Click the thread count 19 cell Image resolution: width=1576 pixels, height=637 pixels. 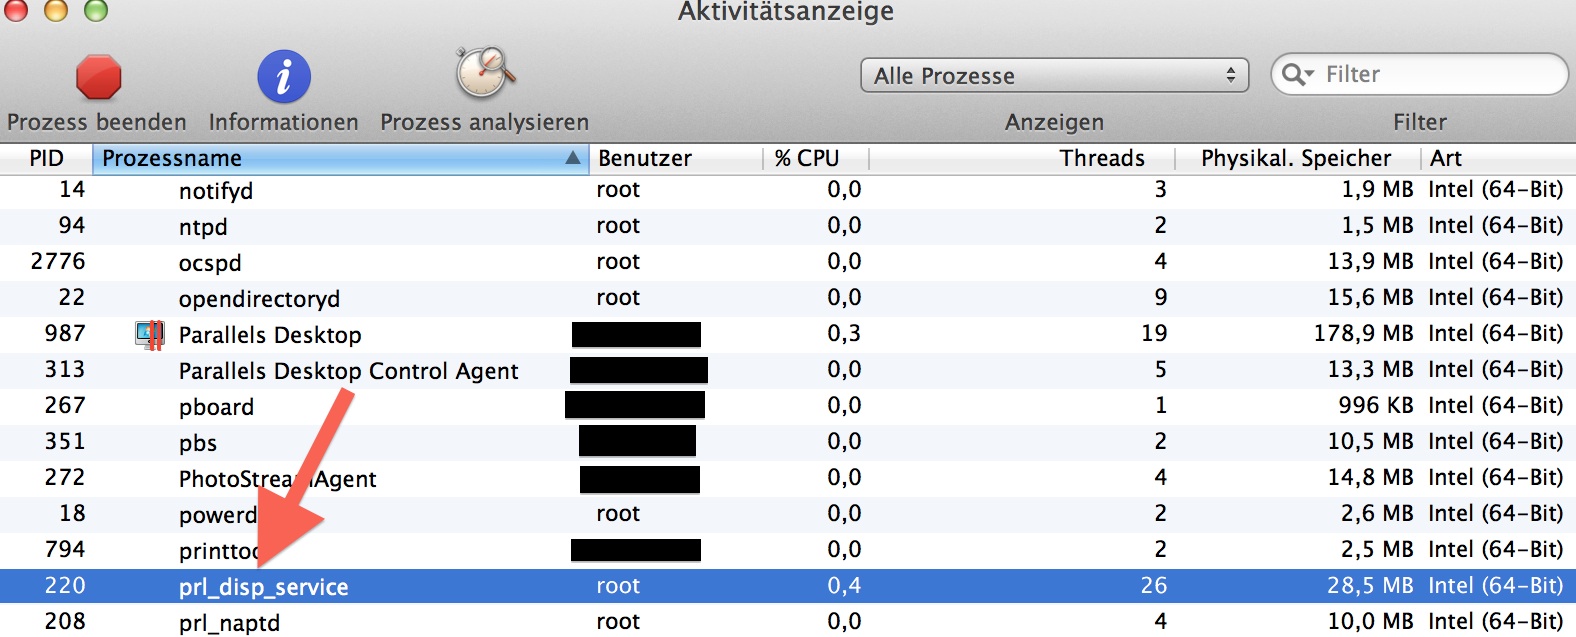[1154, 333]
